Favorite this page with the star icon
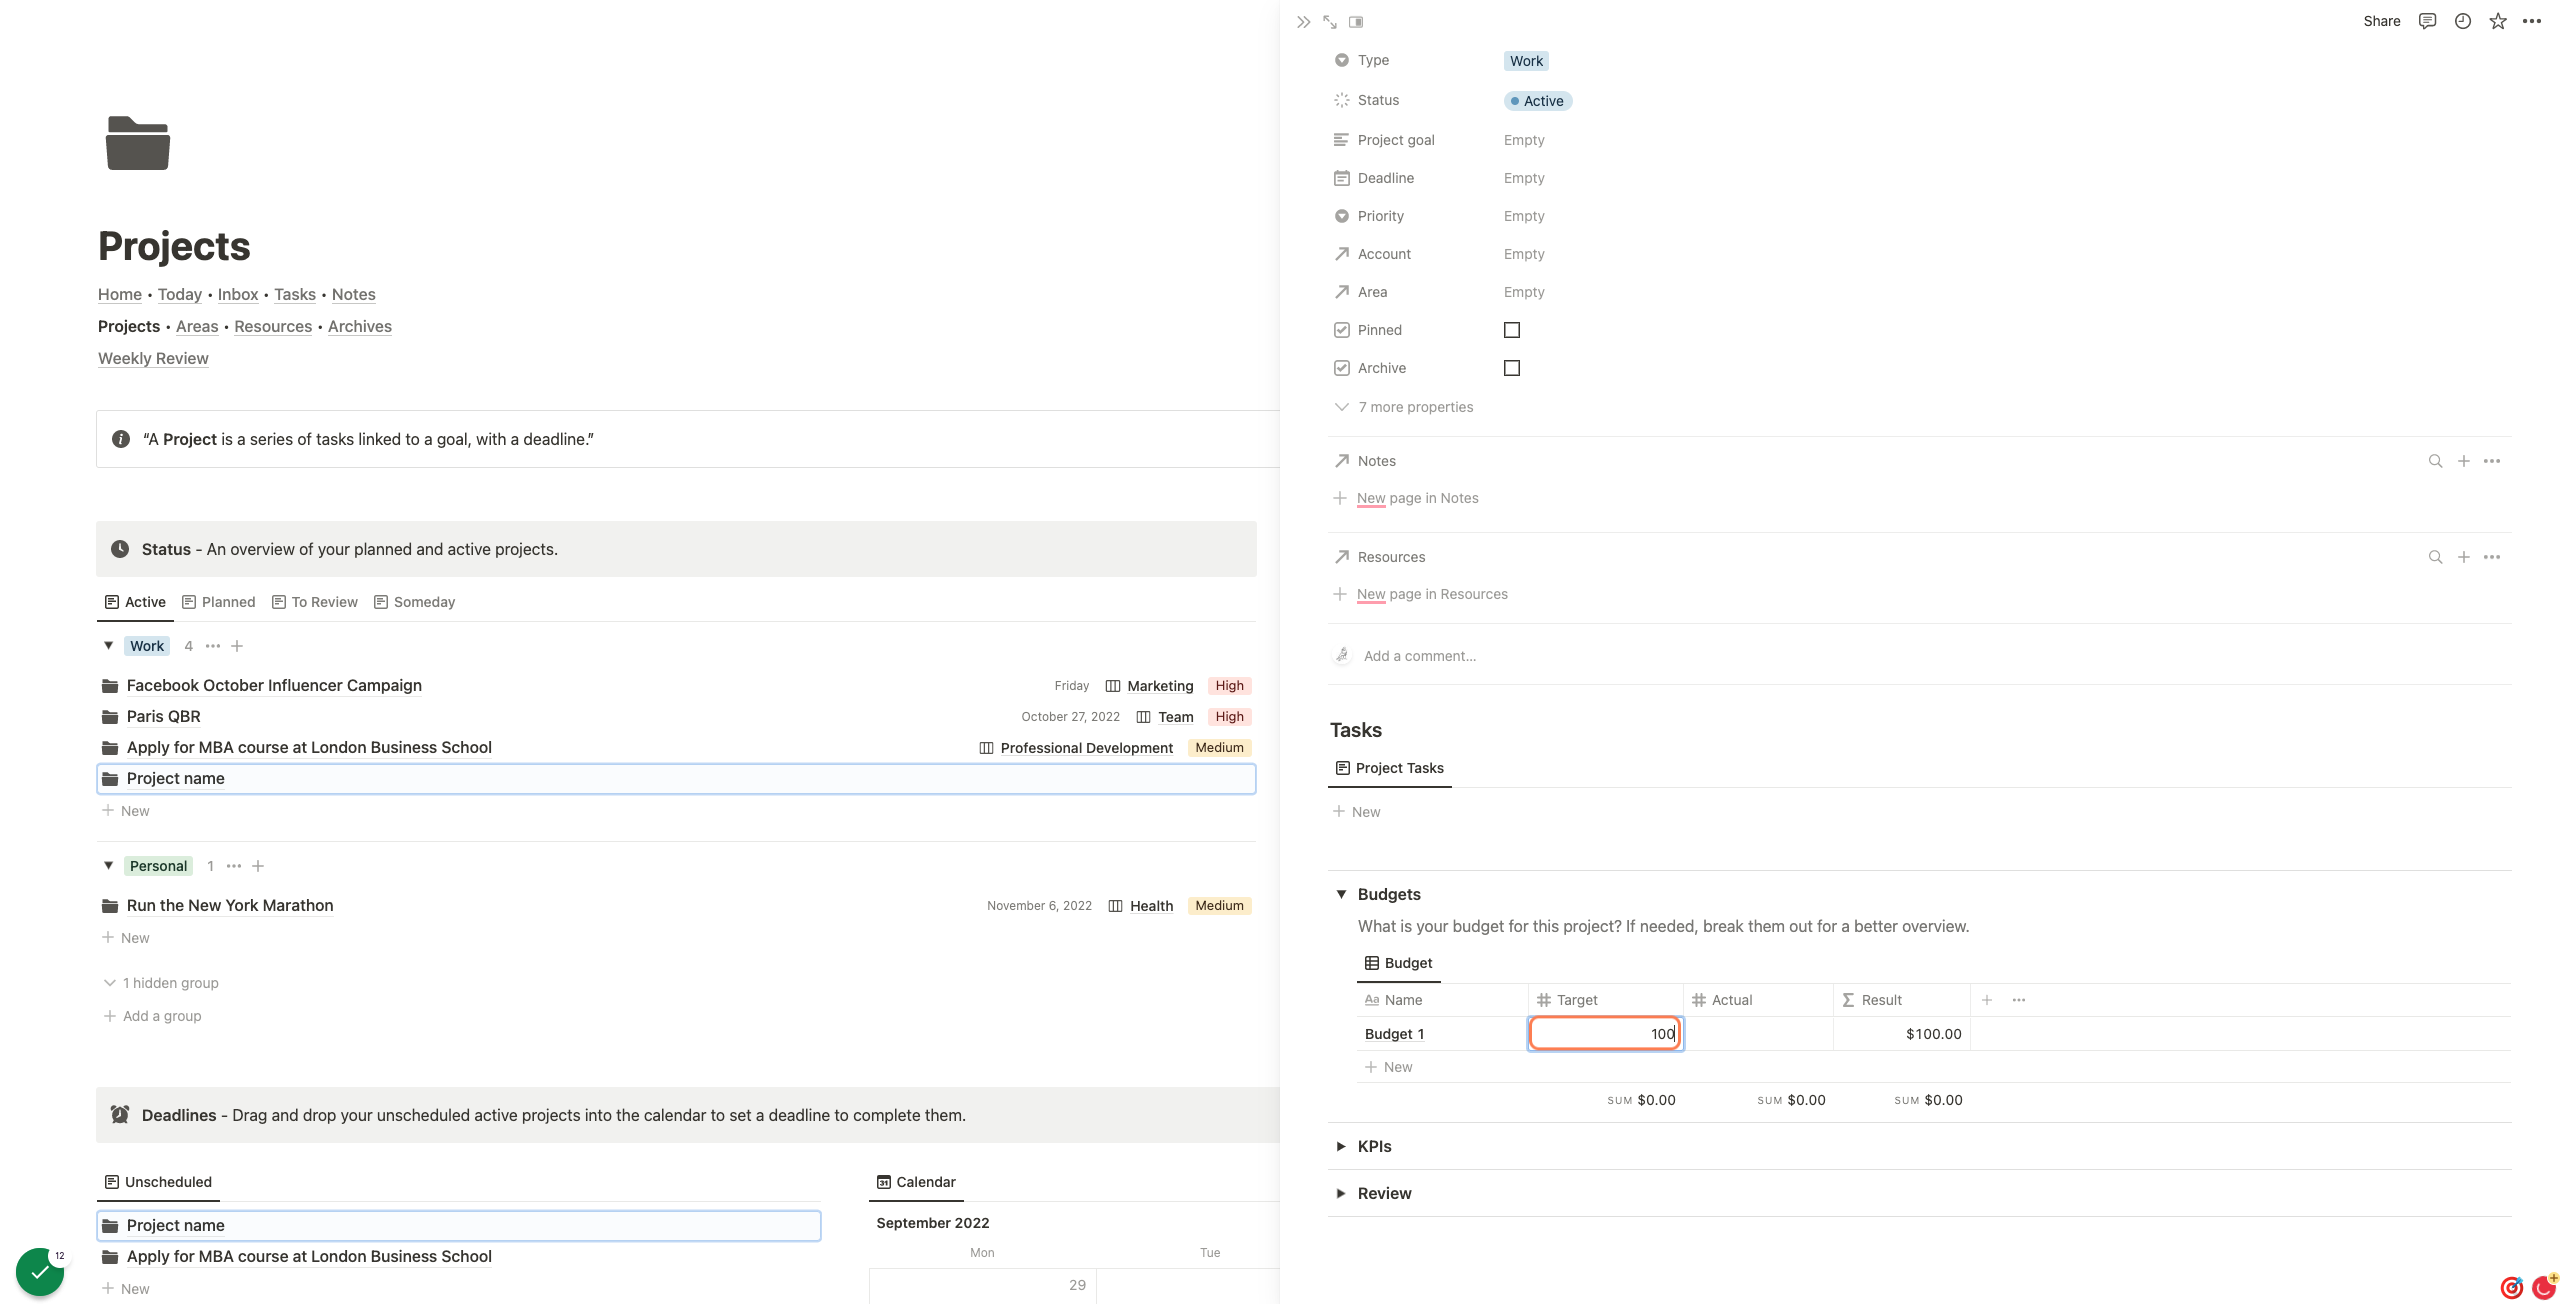 [x=2498, y=21]
